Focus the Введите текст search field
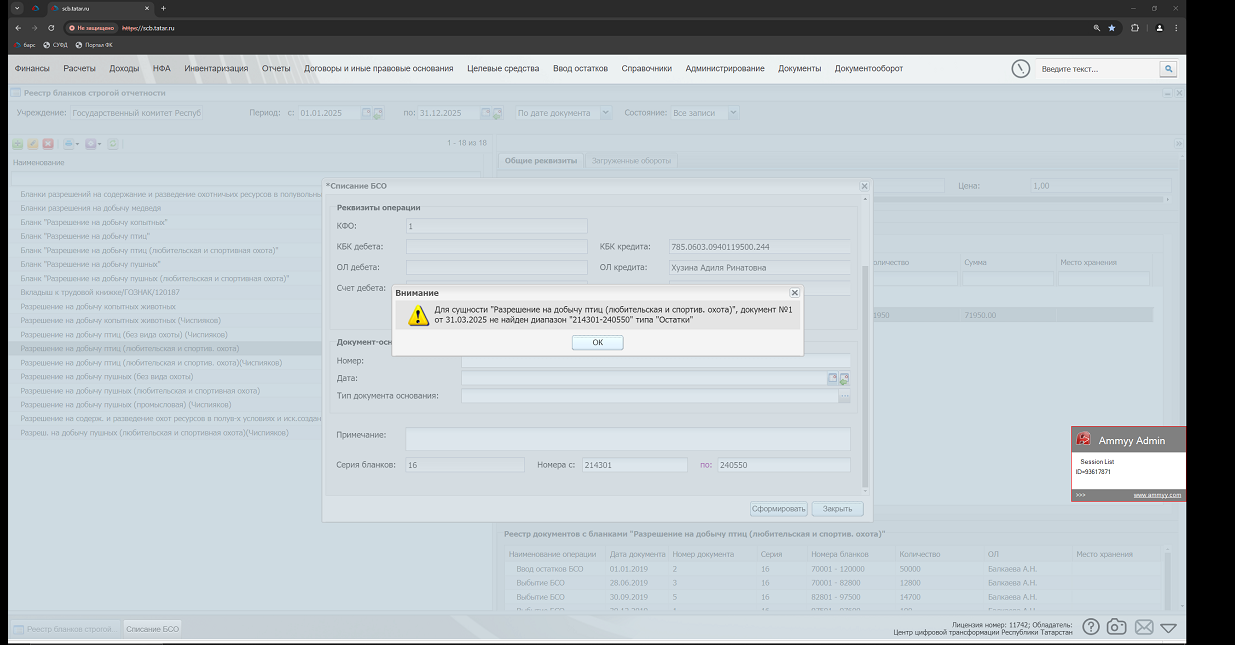This screenshot has height=645, width=1235. [1096, 69]
